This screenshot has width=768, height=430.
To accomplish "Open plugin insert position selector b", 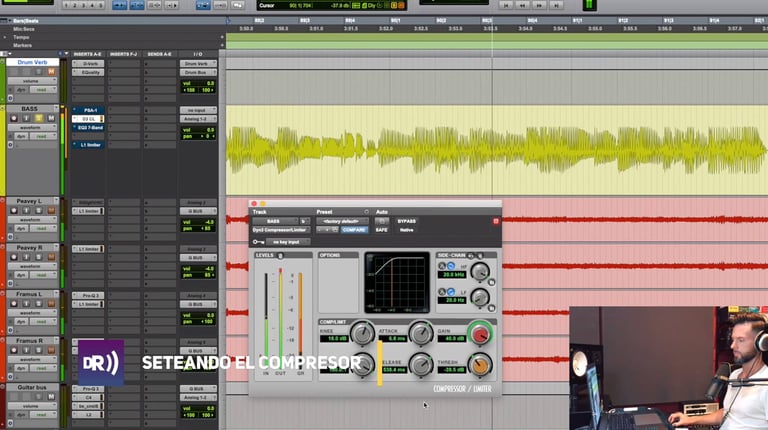I will (x=304, y=221).
